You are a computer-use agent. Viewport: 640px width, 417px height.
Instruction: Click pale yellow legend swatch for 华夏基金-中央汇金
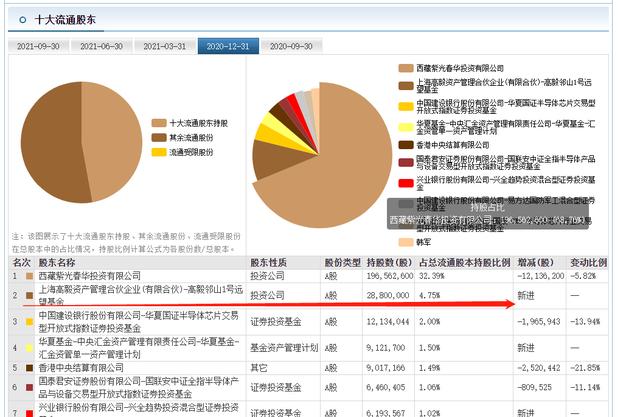[x=406, y=127]
